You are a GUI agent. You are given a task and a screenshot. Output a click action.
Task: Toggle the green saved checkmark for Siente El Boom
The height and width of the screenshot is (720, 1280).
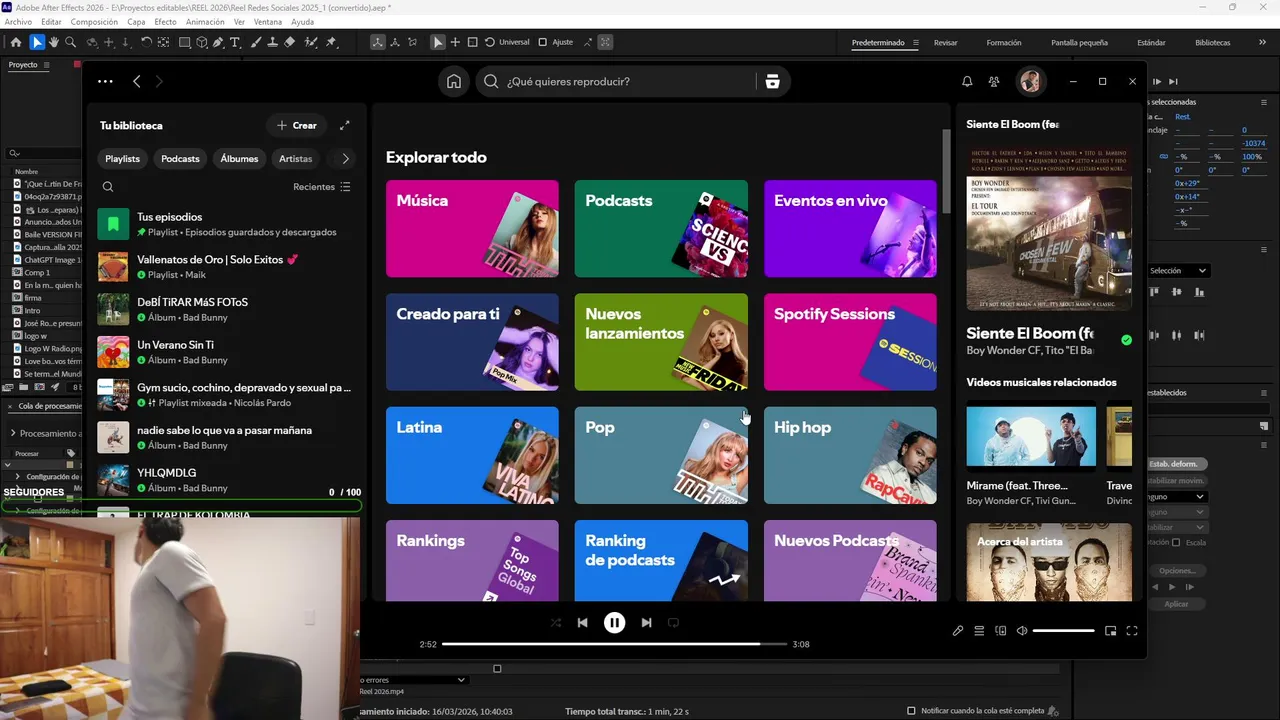click(1127, 340)
